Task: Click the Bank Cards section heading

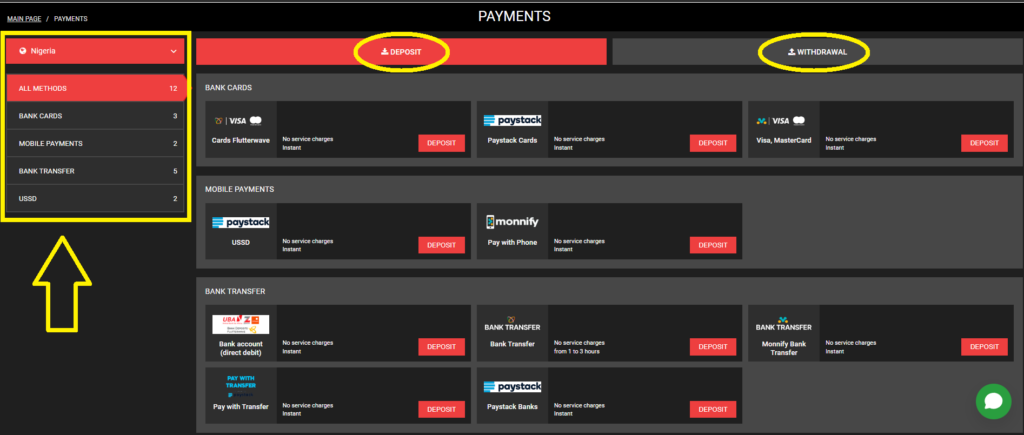Action: [229, 88]
